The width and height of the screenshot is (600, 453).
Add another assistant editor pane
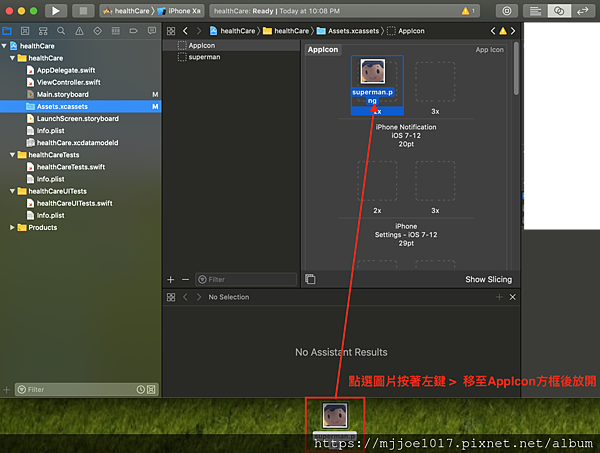pyautogui.click(x=499, y=297)
